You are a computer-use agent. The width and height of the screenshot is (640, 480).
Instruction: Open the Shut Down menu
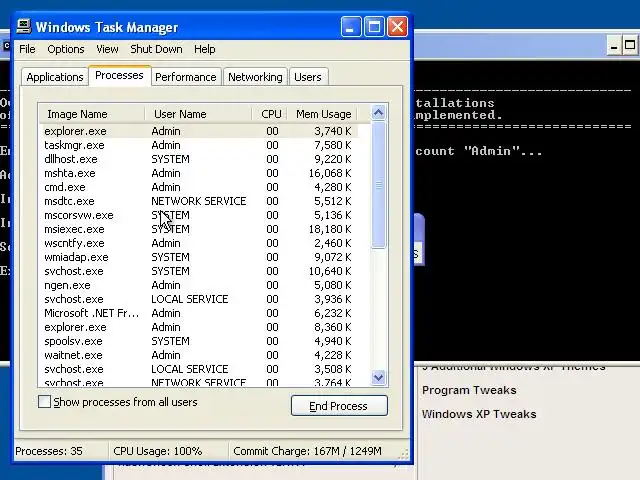(x=156, y=49)
